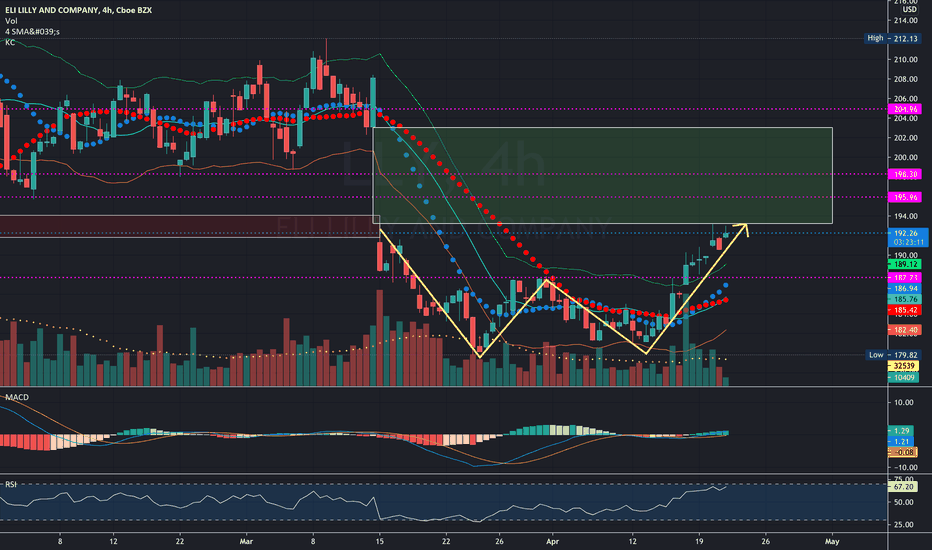
Task: Select the KC indicator legend
Action: [x=10, y=42]
